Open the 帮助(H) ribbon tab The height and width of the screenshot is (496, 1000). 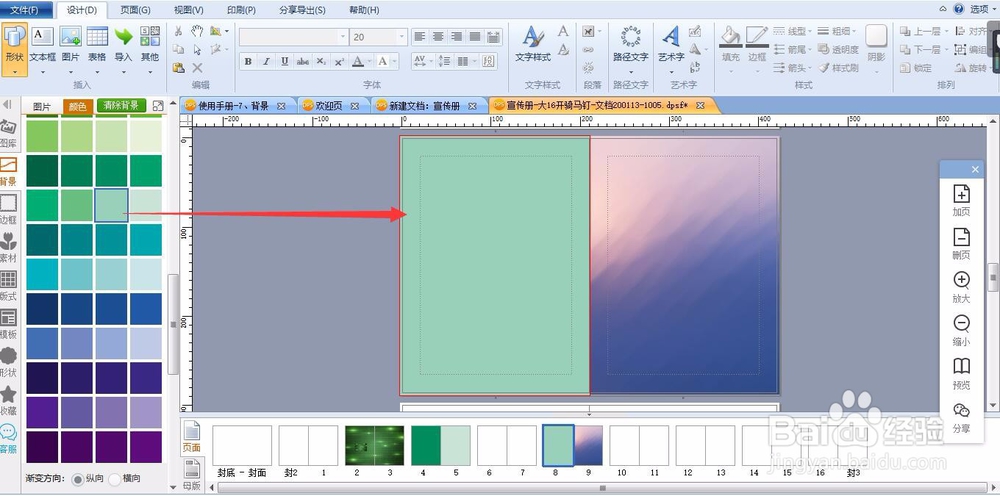coord(364,10)
